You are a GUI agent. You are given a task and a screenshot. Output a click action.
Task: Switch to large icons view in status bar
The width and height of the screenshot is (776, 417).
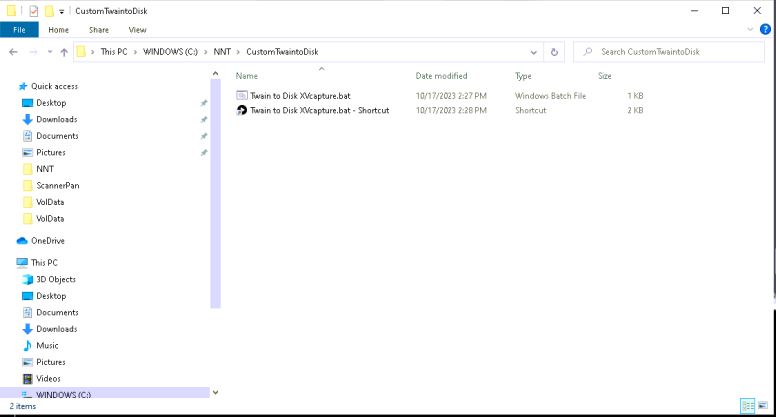tap(763, 406)
